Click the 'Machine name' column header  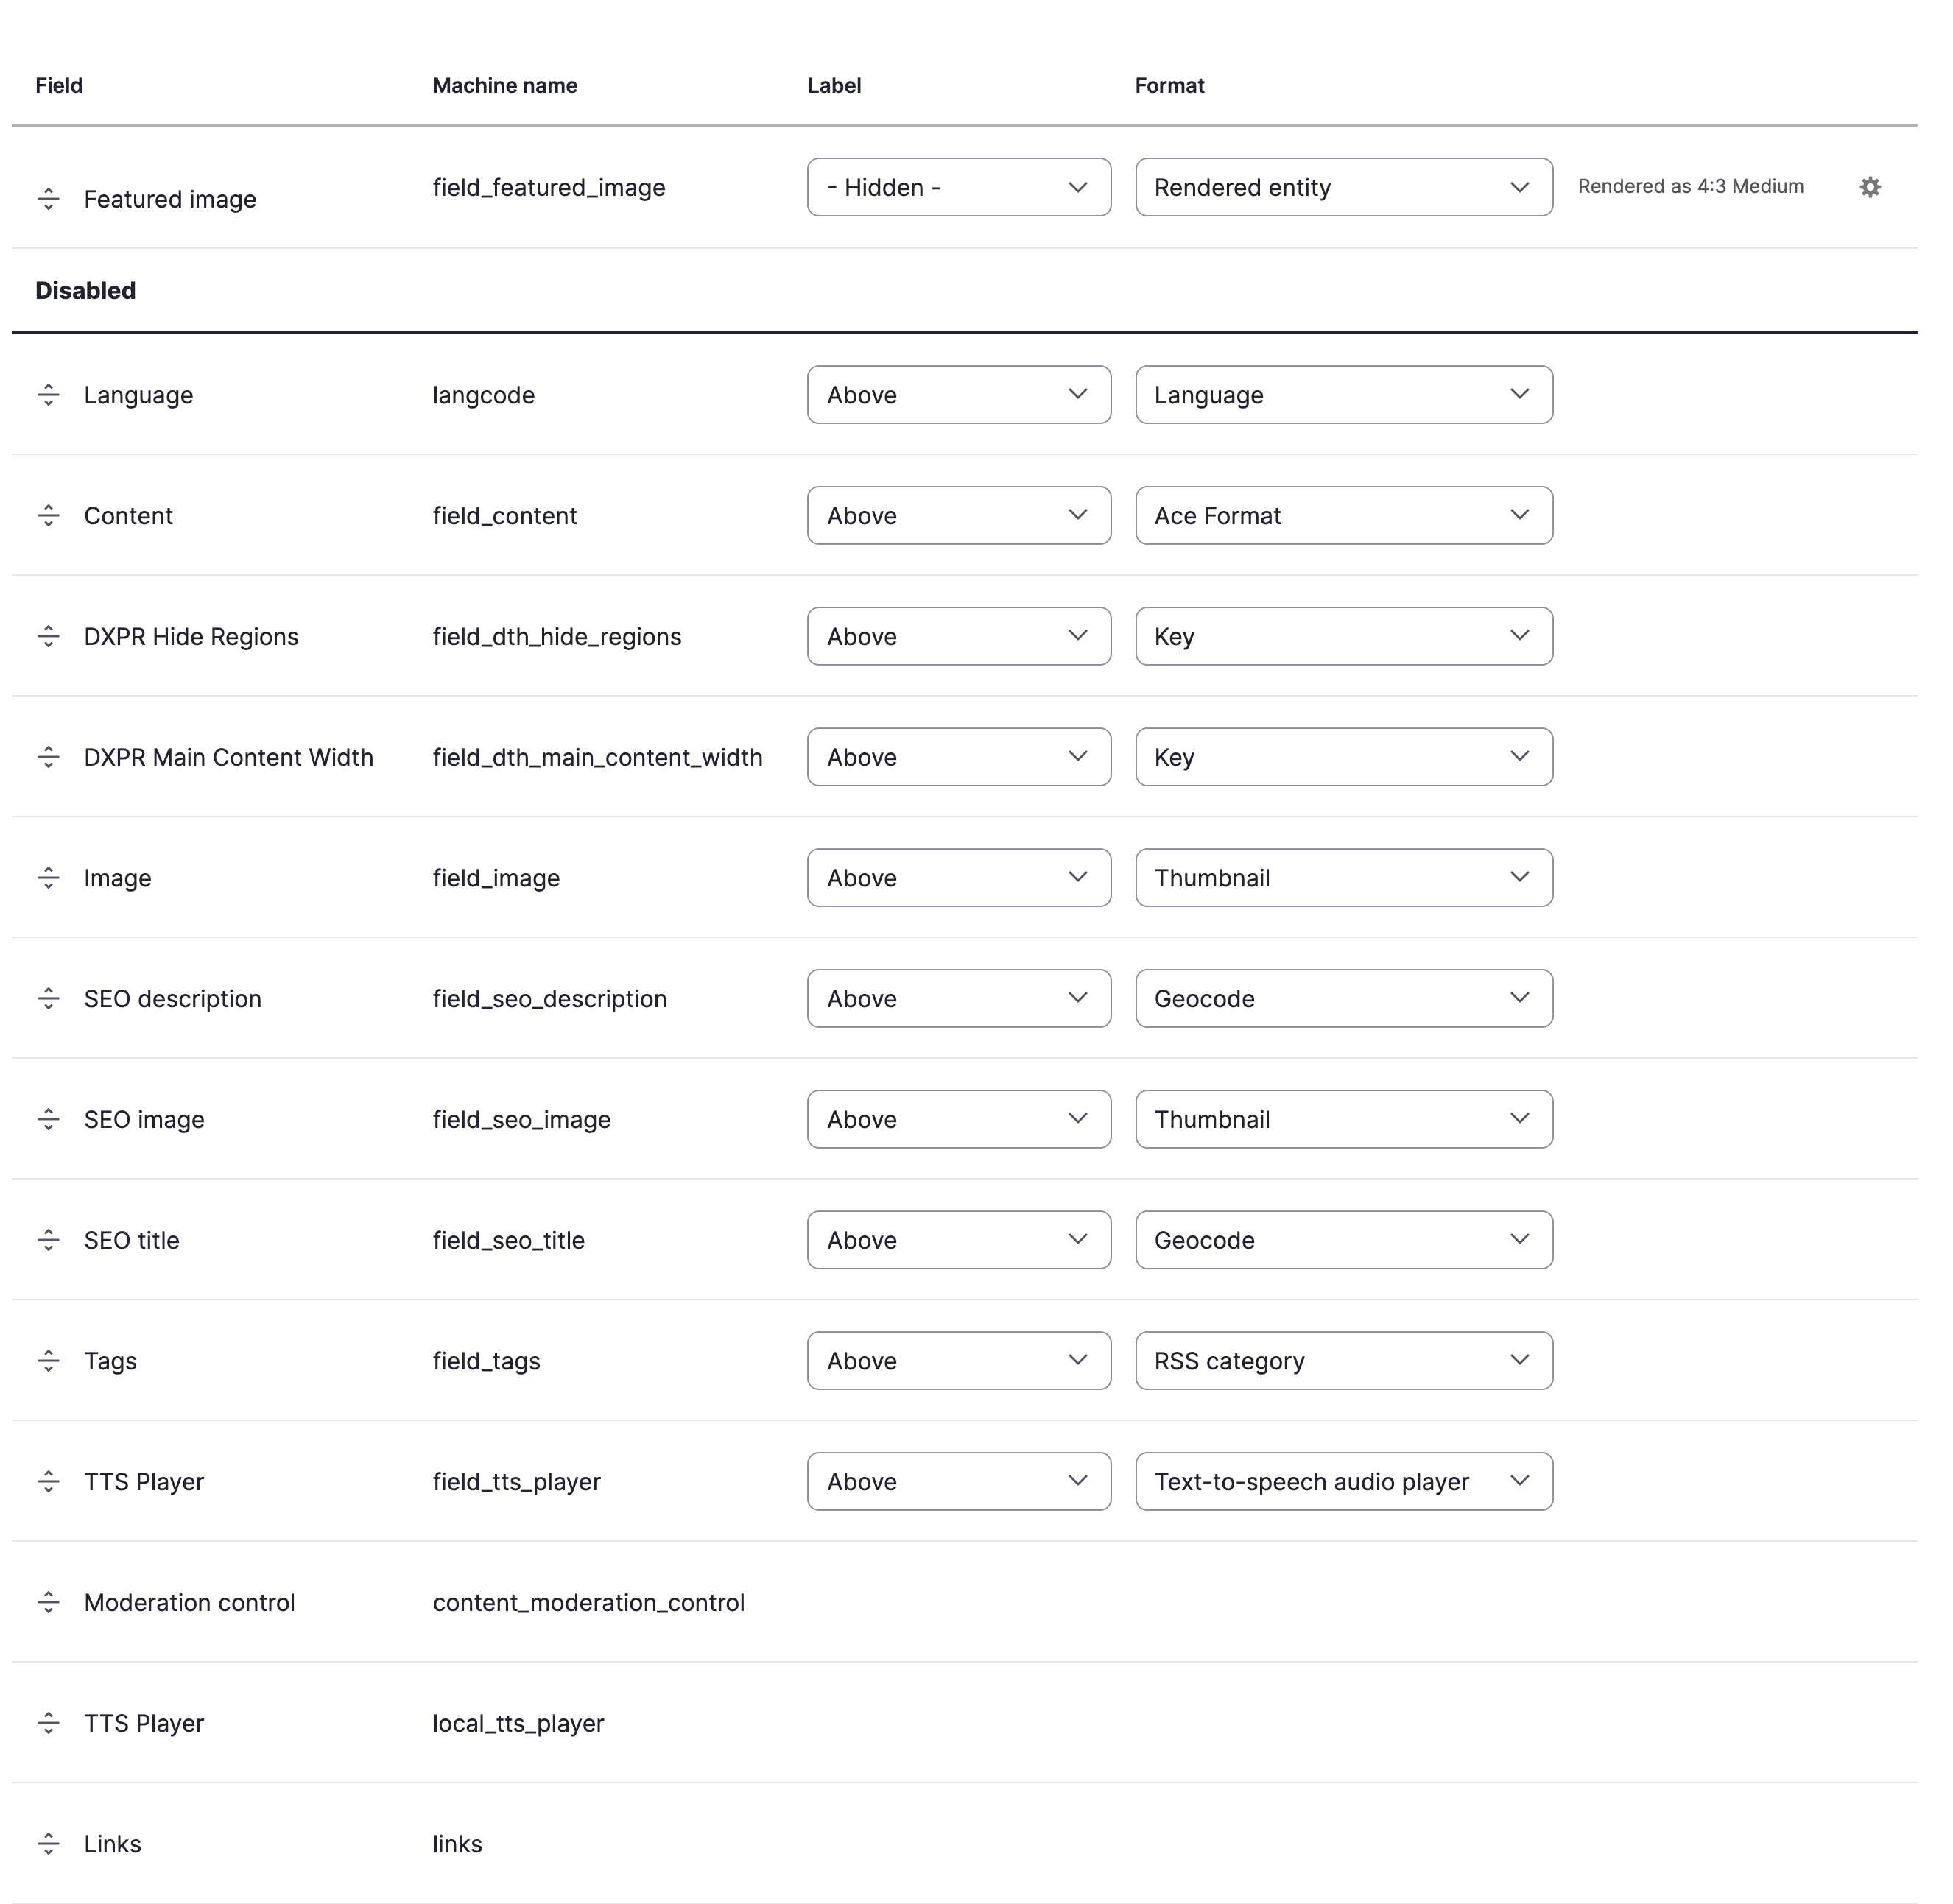[x=505, y=86]
